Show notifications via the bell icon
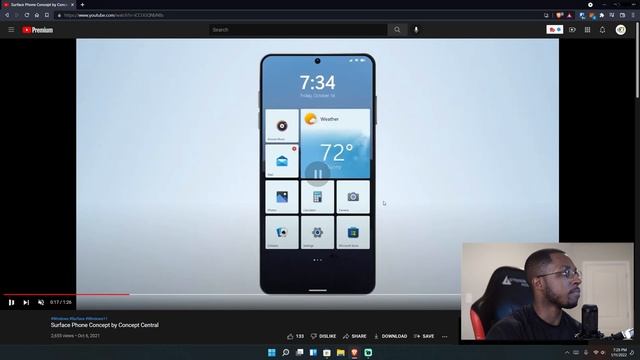 coord(602,30)
